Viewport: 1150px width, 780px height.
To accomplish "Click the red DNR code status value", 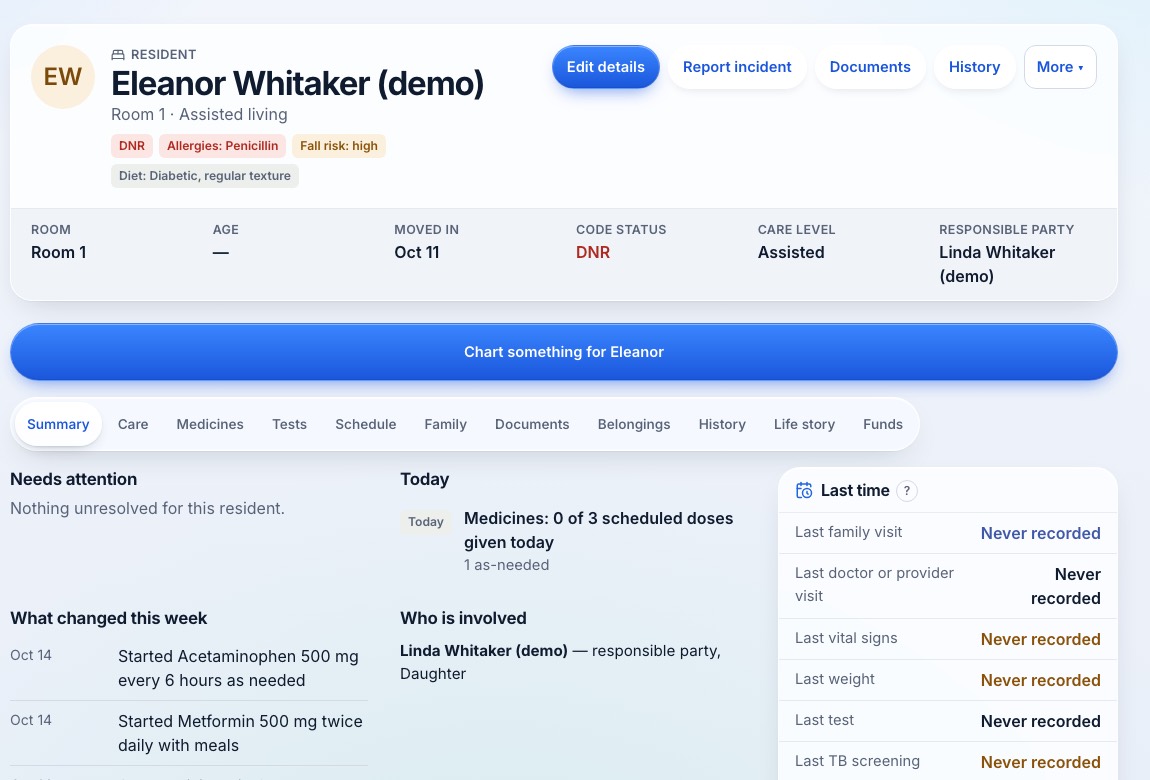I will point(593,252).
